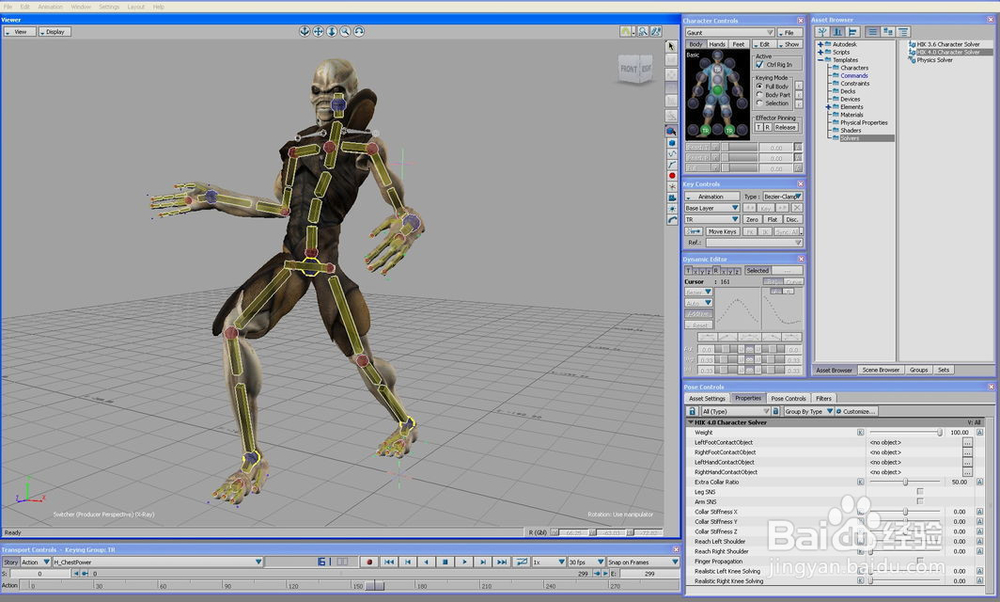Switch to the Hands tab in Character Controls

tap(717, 44)
